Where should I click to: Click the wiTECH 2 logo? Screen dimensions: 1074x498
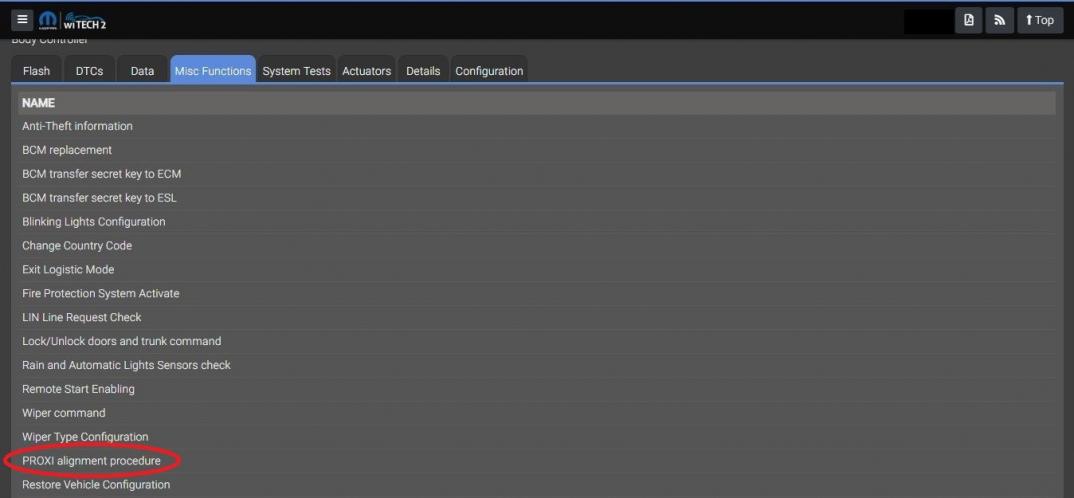86,21
